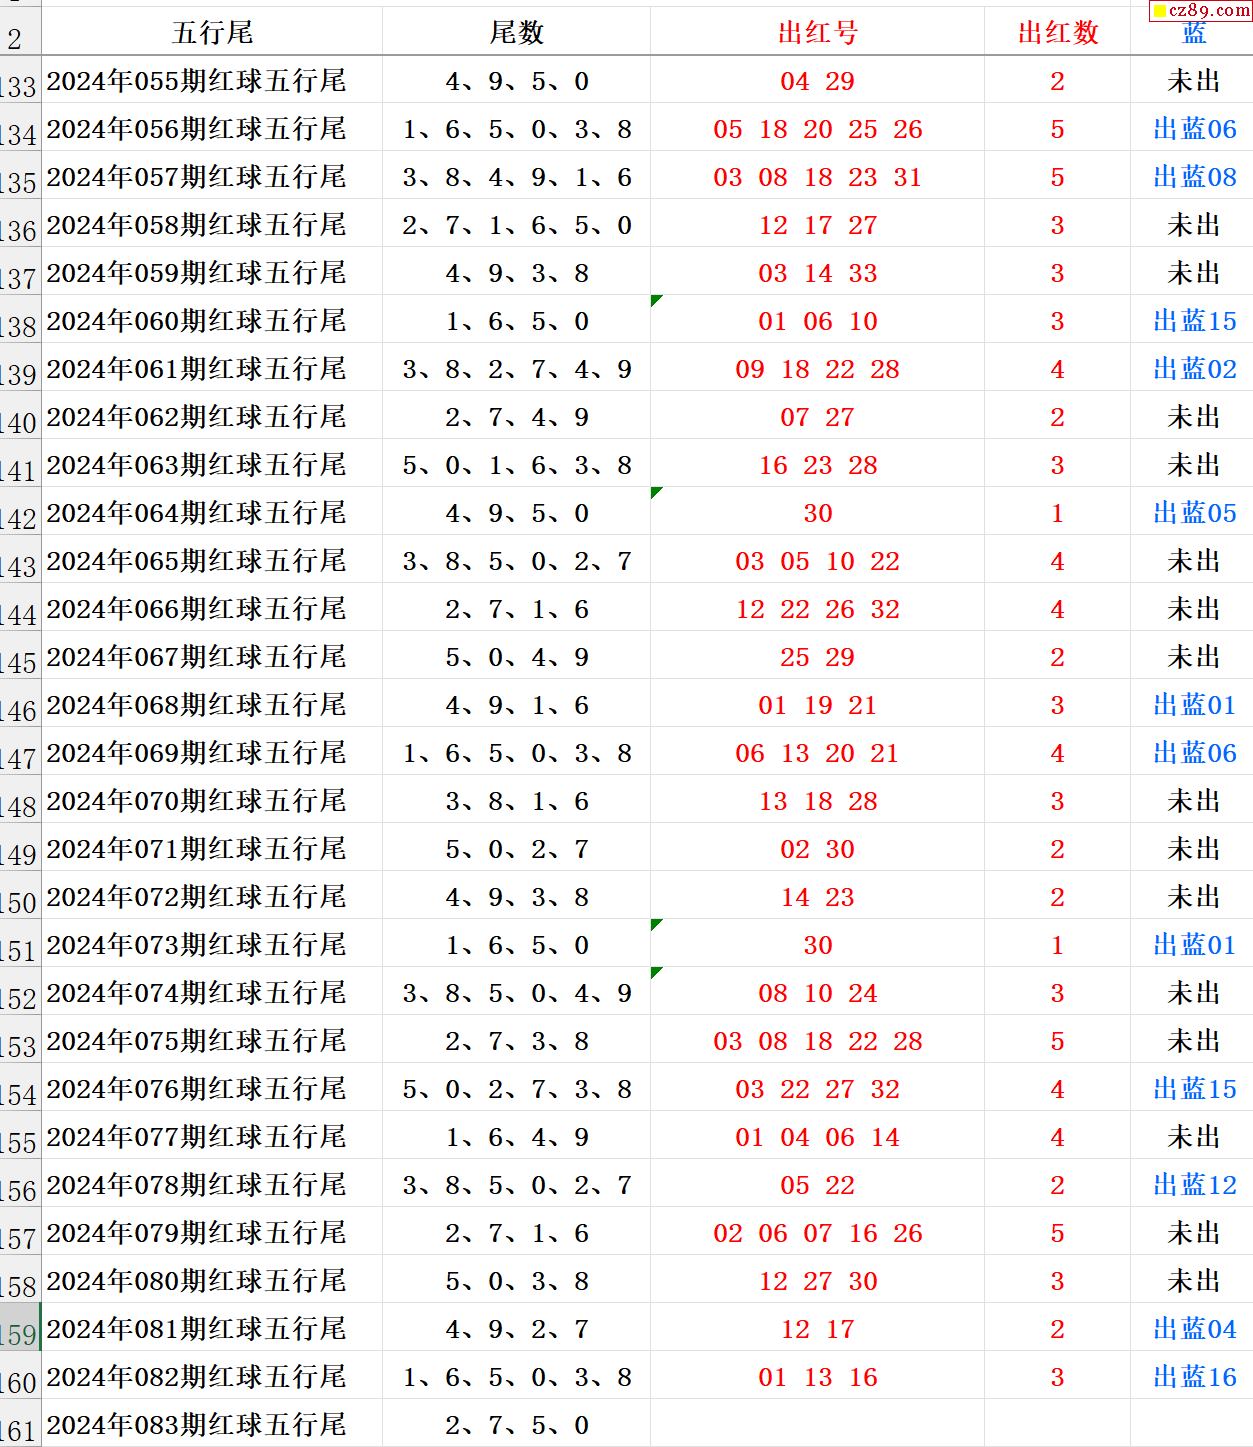Click the empty 出红号 cell for 2024年083期

point(817,1424)
